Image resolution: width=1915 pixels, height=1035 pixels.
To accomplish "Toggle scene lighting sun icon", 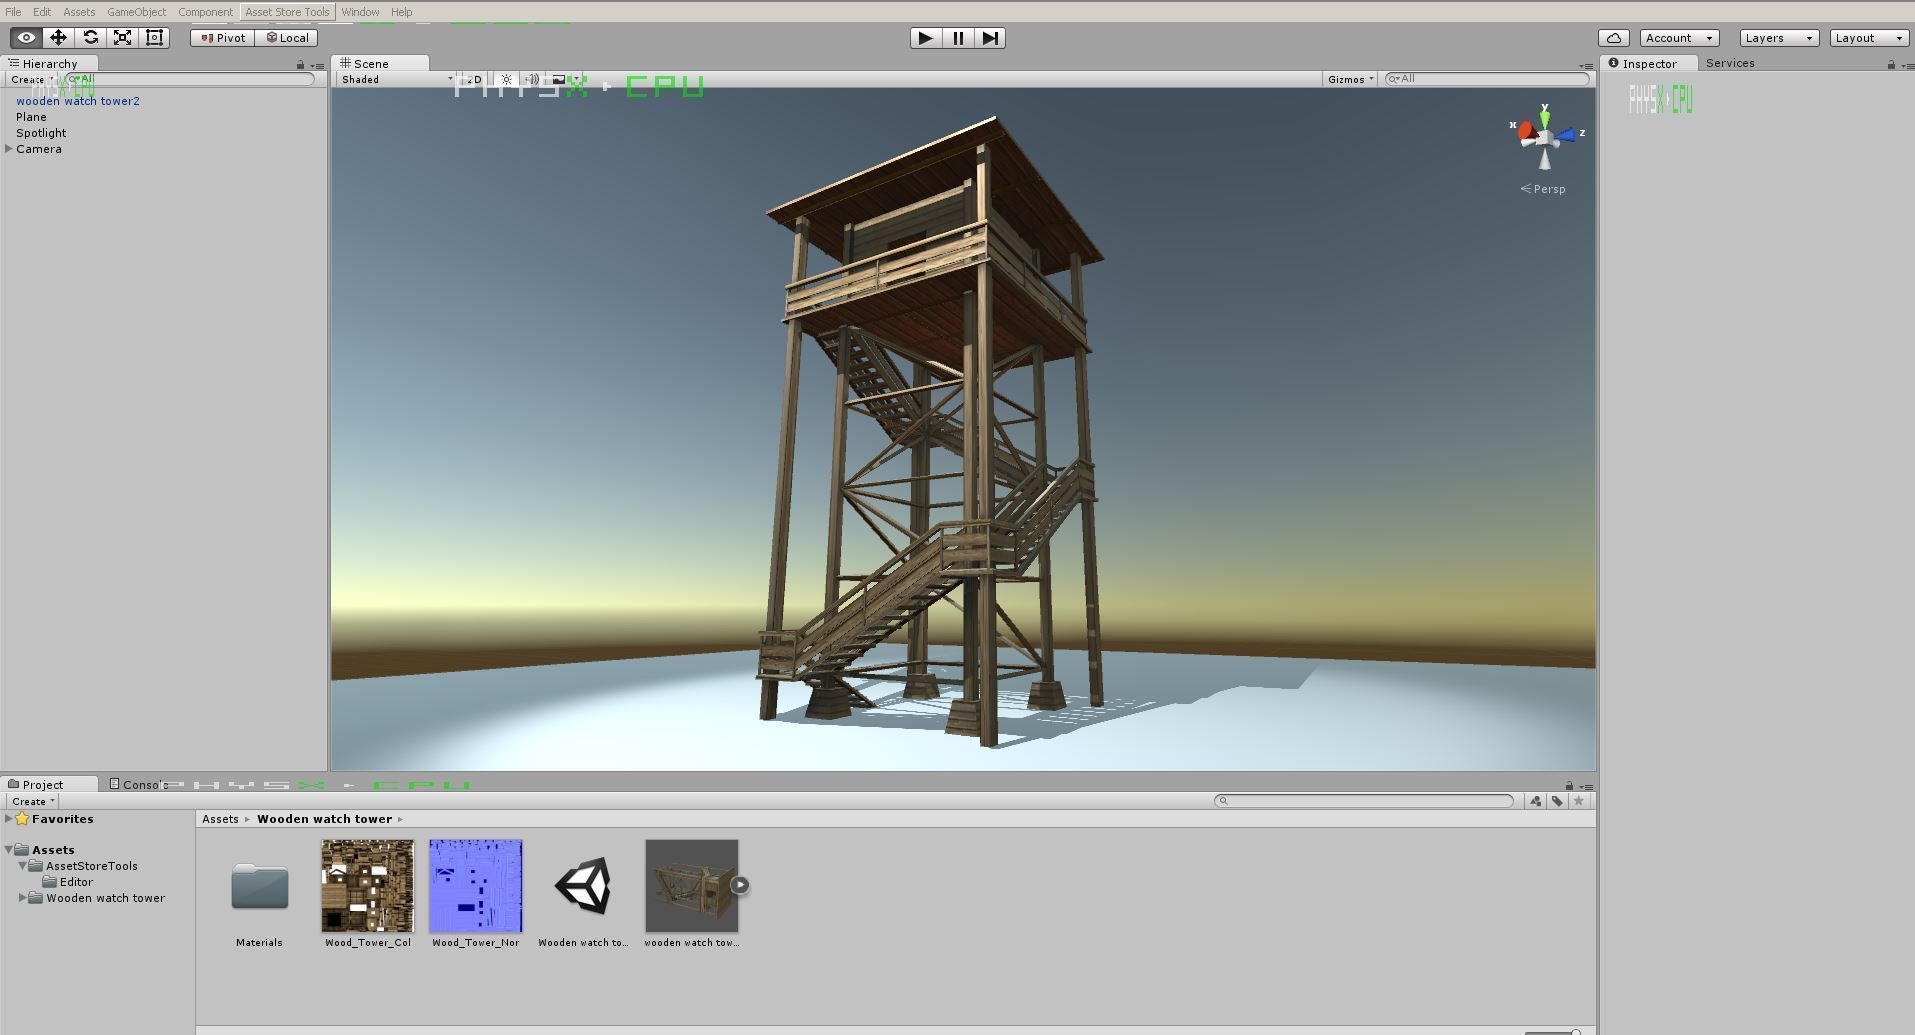I will click(507, 79).
